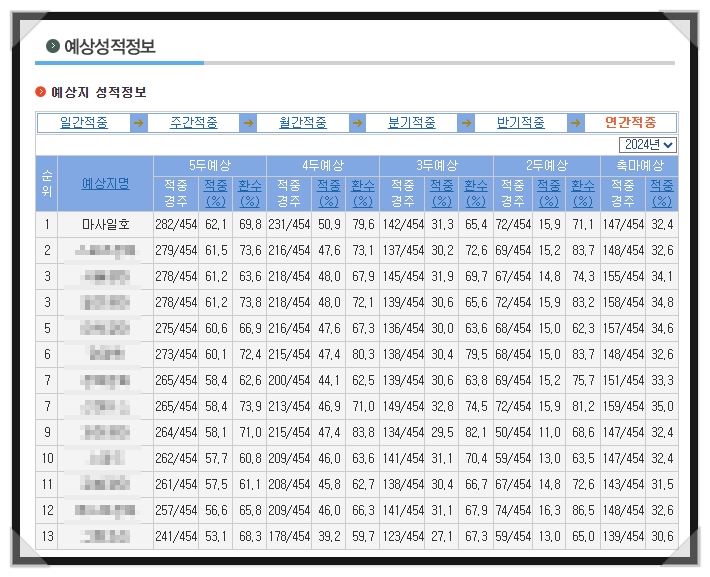
Task: Click the 4두예상 column group header
Action: click(323, 166)
